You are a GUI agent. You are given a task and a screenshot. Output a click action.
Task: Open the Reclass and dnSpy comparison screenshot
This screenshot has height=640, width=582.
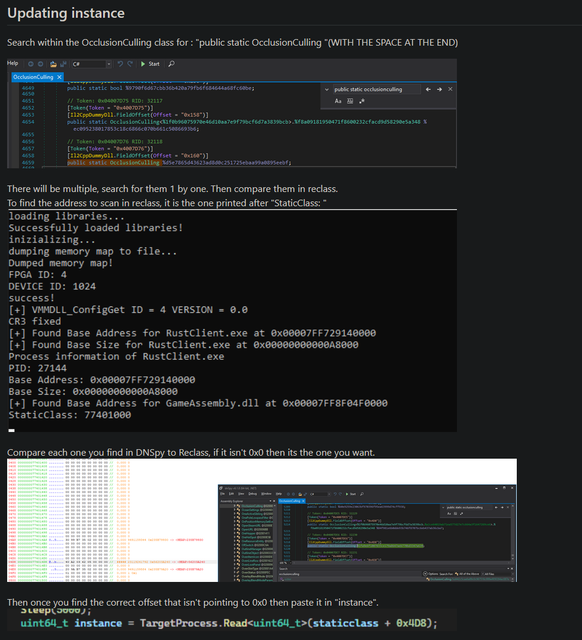point(262,520)
